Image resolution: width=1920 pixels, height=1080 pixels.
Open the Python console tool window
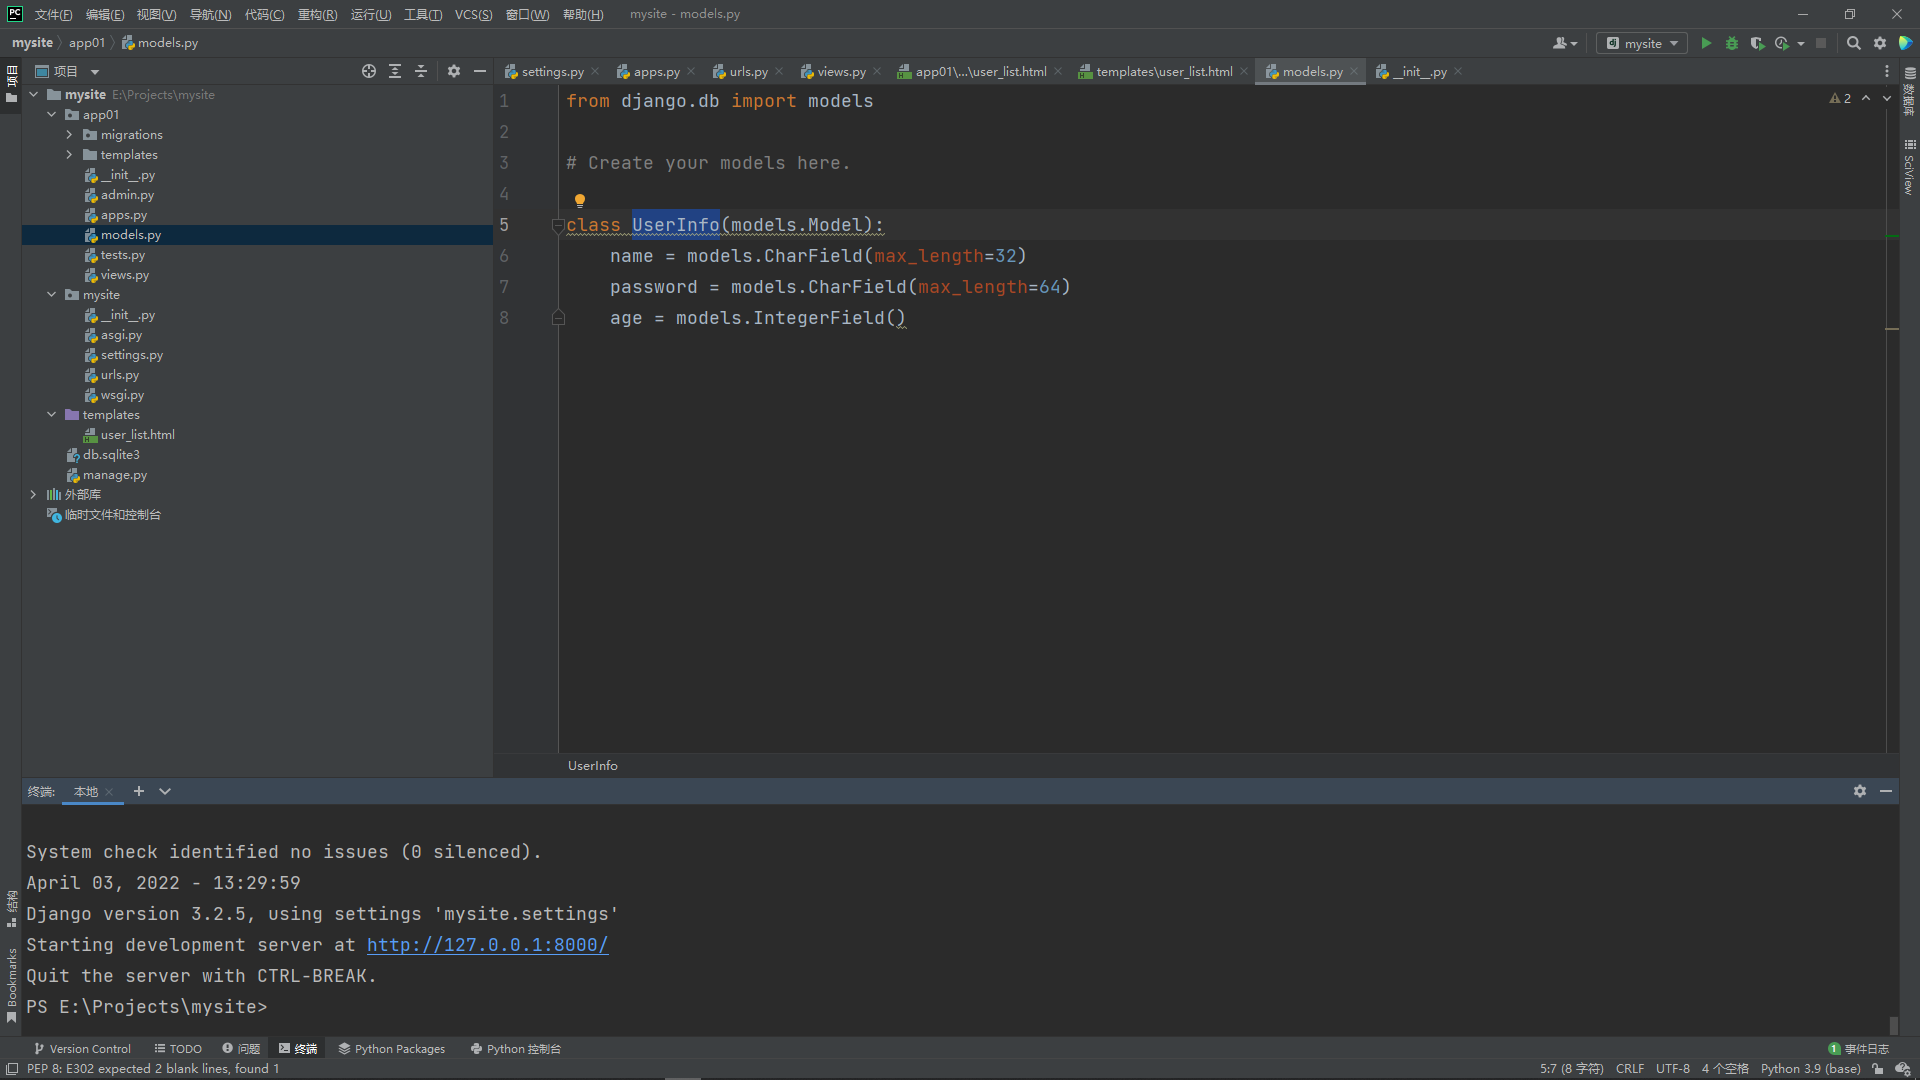tap(516, 1049)
